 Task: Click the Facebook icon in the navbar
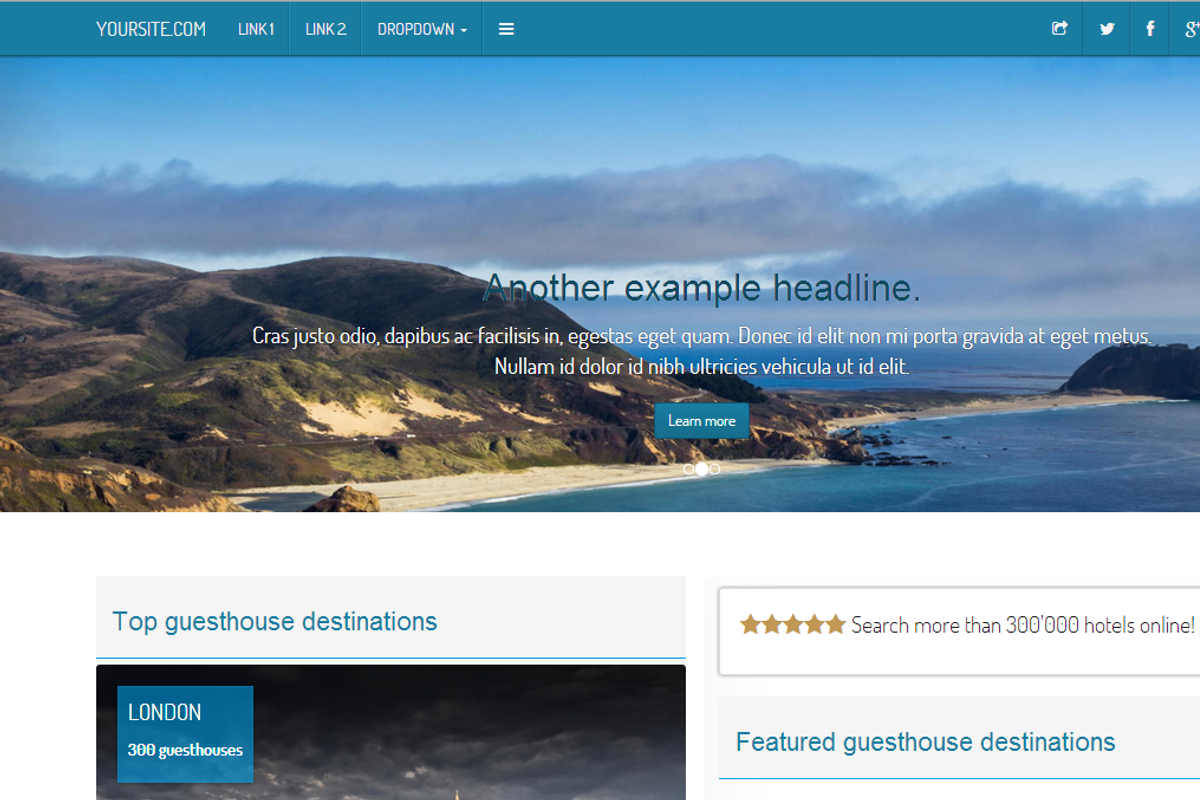point(1150,28)
